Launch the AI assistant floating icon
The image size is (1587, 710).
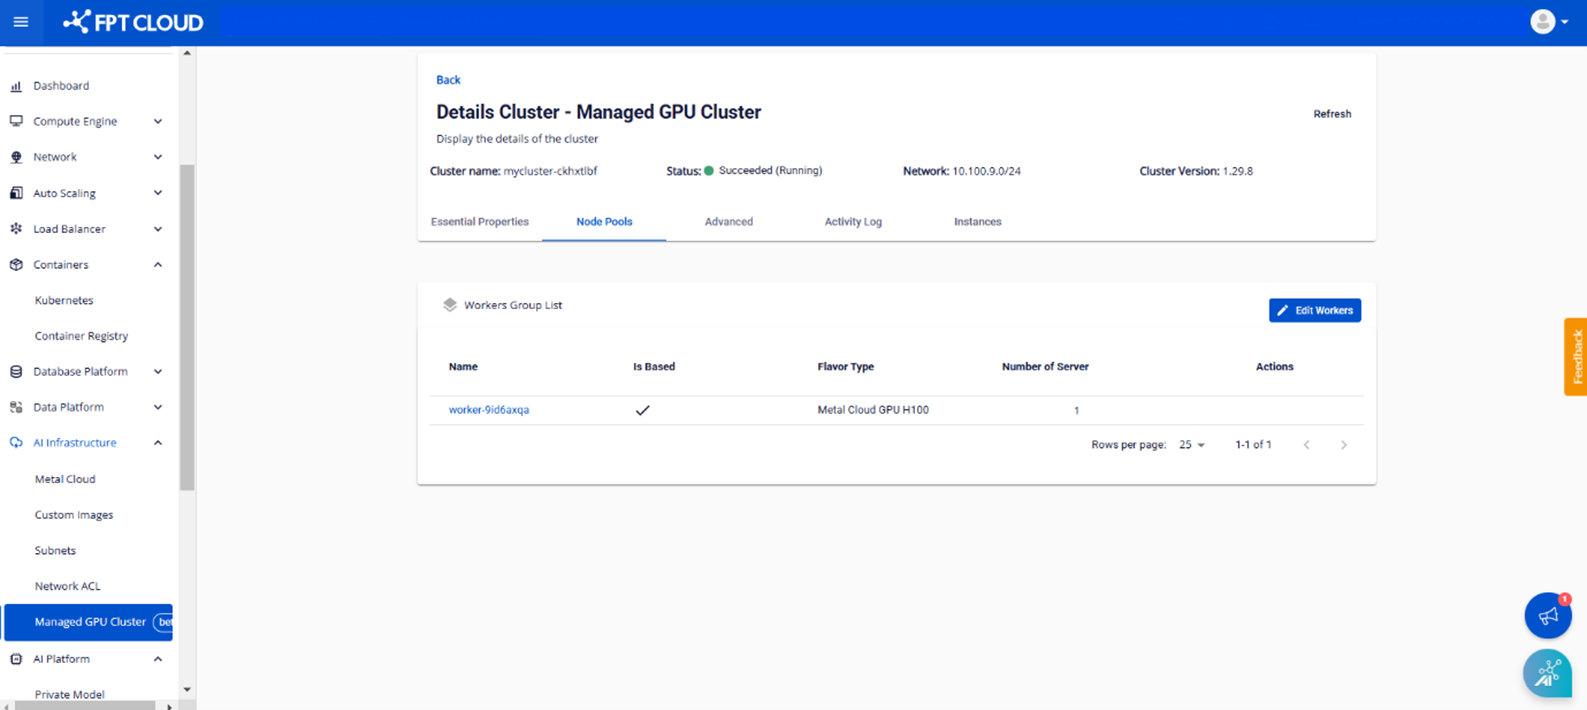click(x=1547, y=673)
